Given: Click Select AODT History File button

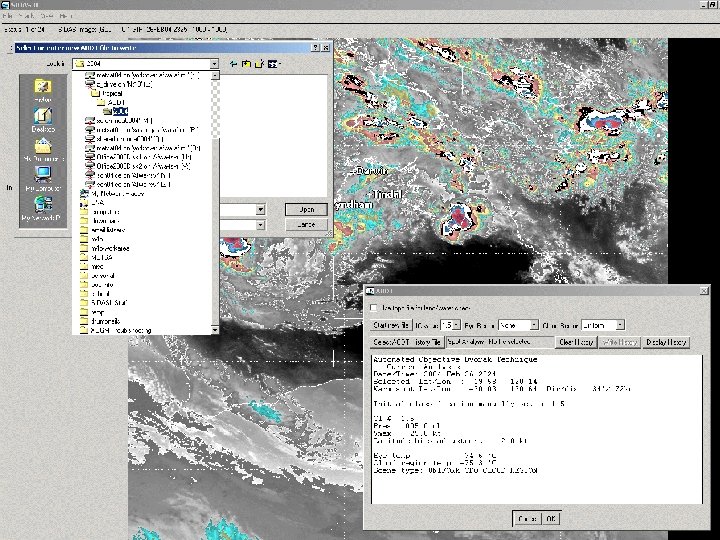Looking at the screenshot, I should click(x=407, y=342).
